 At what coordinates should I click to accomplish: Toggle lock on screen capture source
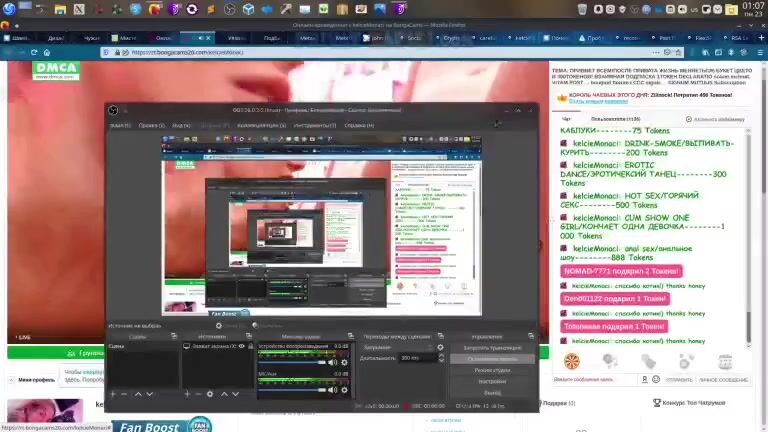click(x=250, y=346)
